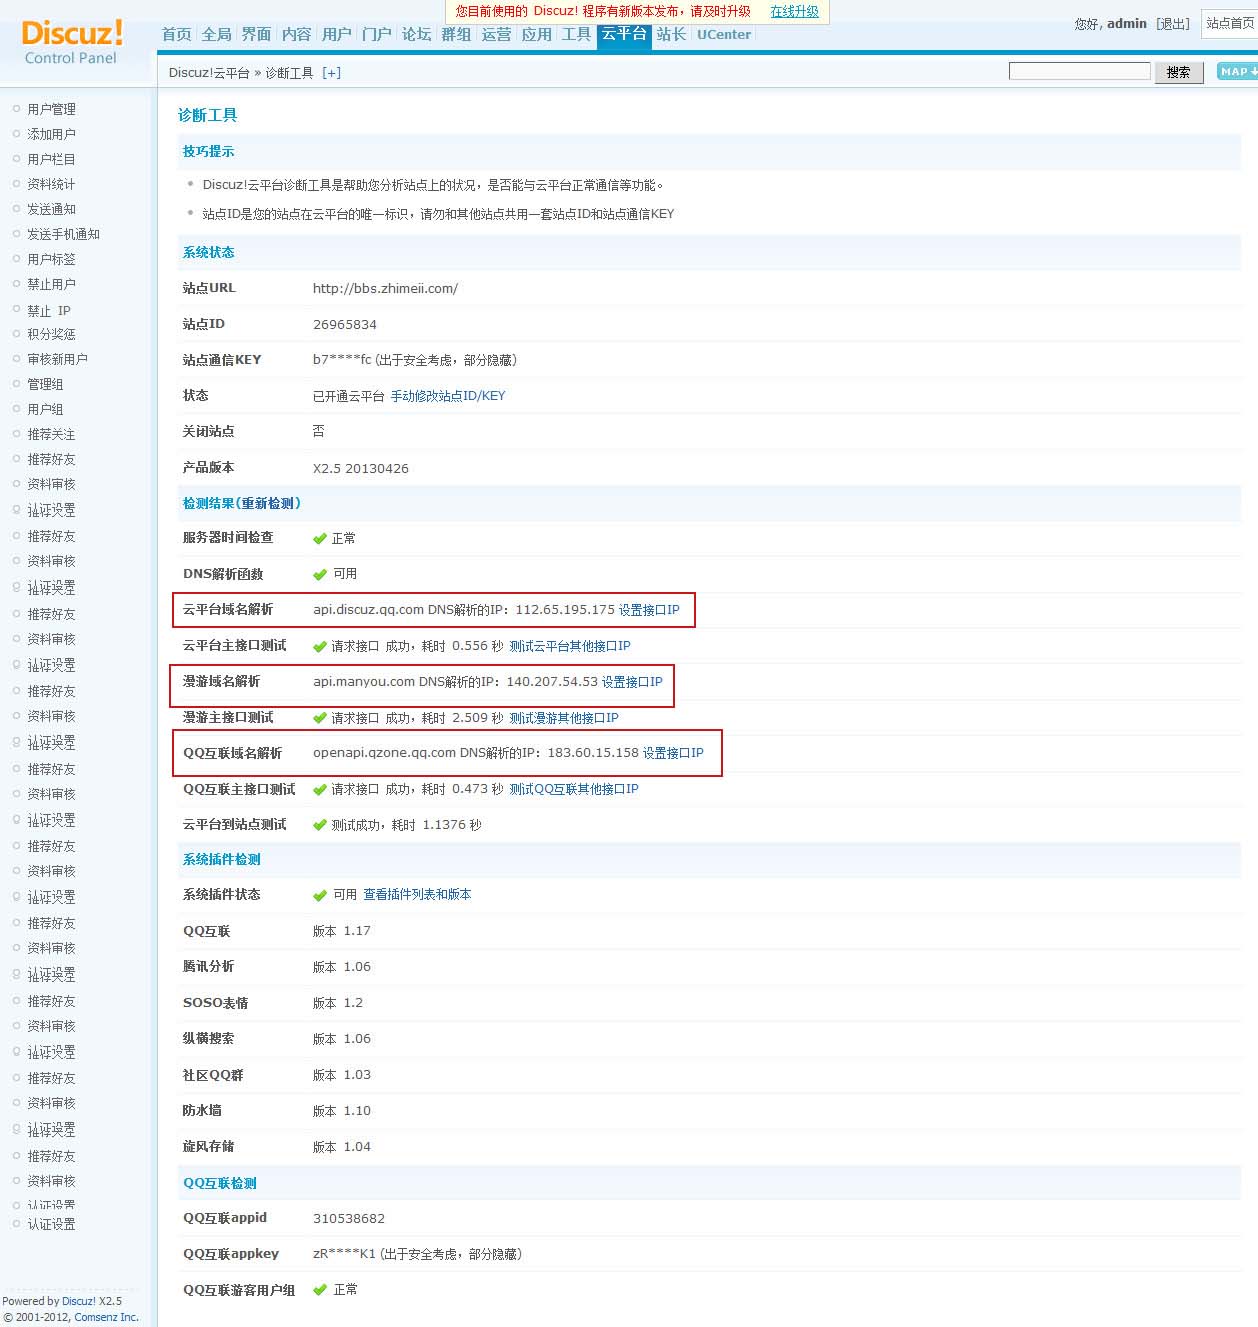Focus the search input field
Image resolution: width=1258 pixels, height=1327 pixels.
[x=1080, y=71]
